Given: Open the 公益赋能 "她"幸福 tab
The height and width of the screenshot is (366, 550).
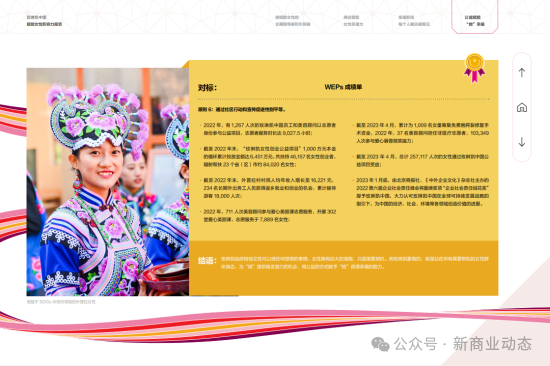Looking at the screenshot, I should [475, 20].
